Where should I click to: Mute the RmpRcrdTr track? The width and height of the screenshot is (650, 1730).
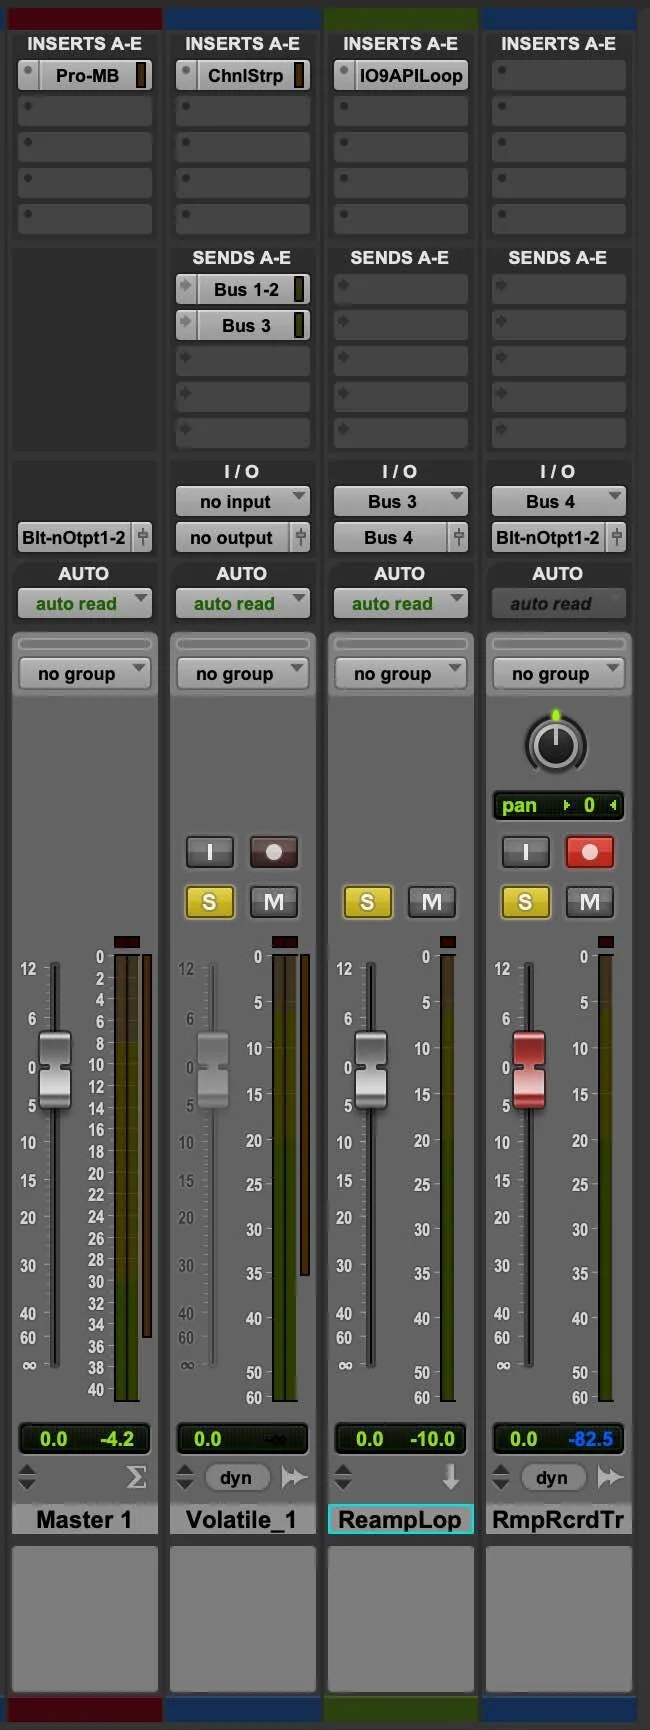click(x=590, y=902)
